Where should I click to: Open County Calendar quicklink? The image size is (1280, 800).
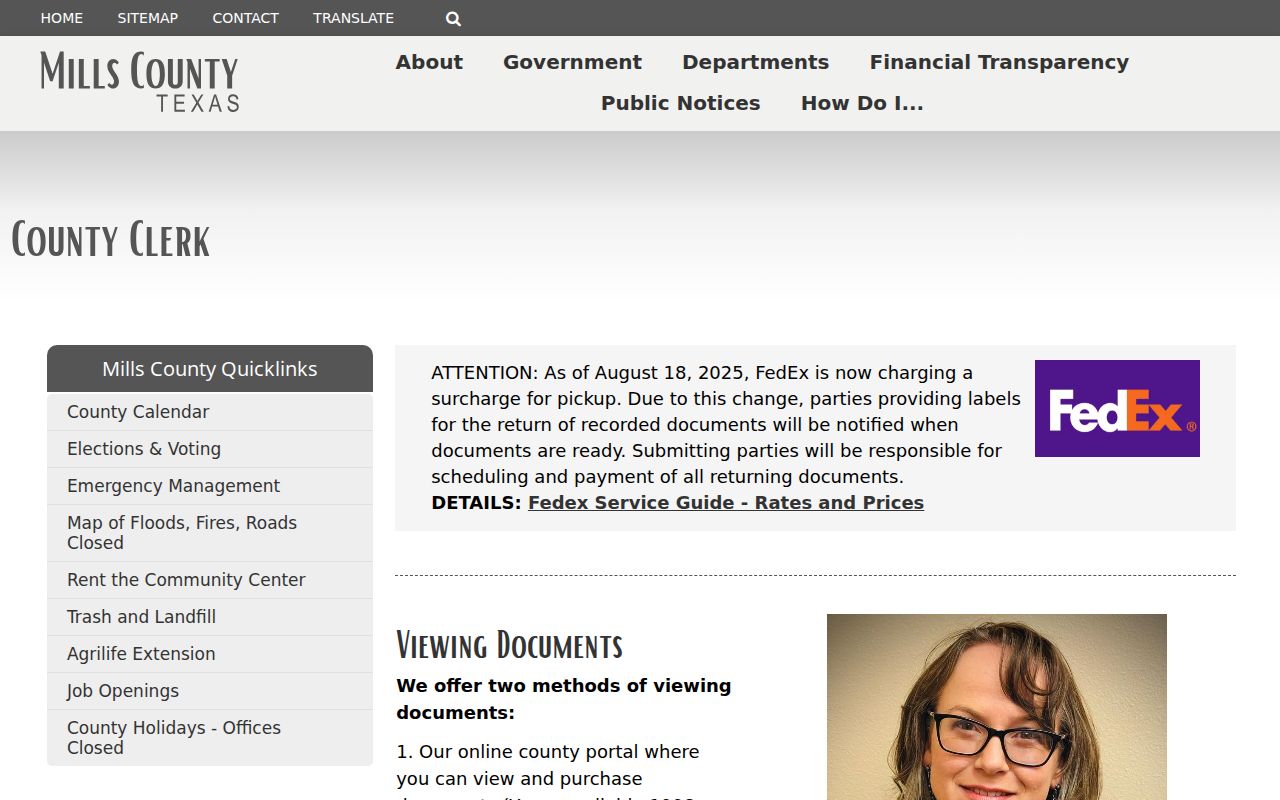click(210, 412)
